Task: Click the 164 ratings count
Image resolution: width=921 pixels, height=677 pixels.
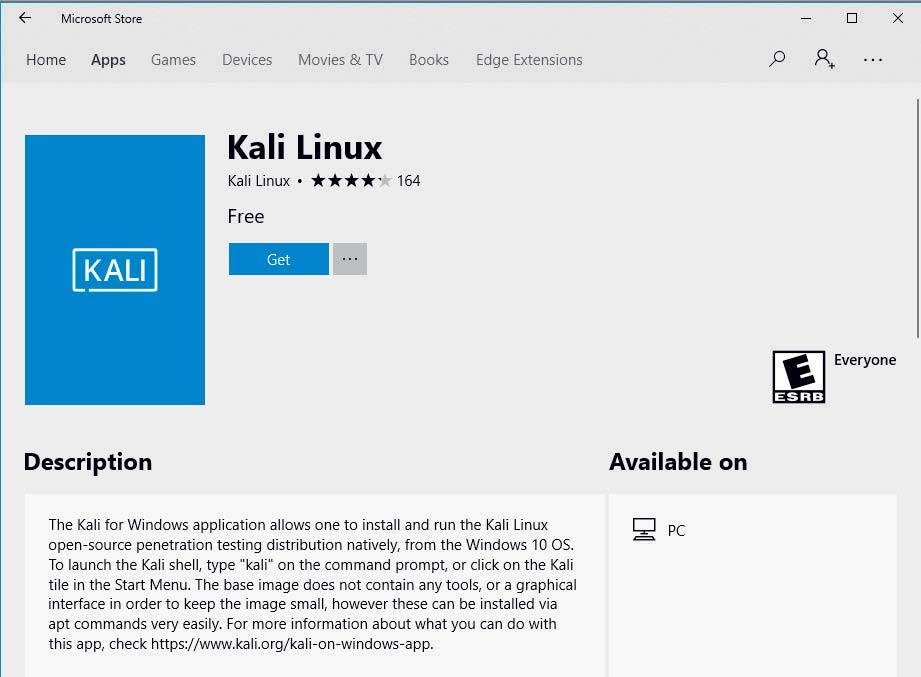Action: [x=408, y=181]
